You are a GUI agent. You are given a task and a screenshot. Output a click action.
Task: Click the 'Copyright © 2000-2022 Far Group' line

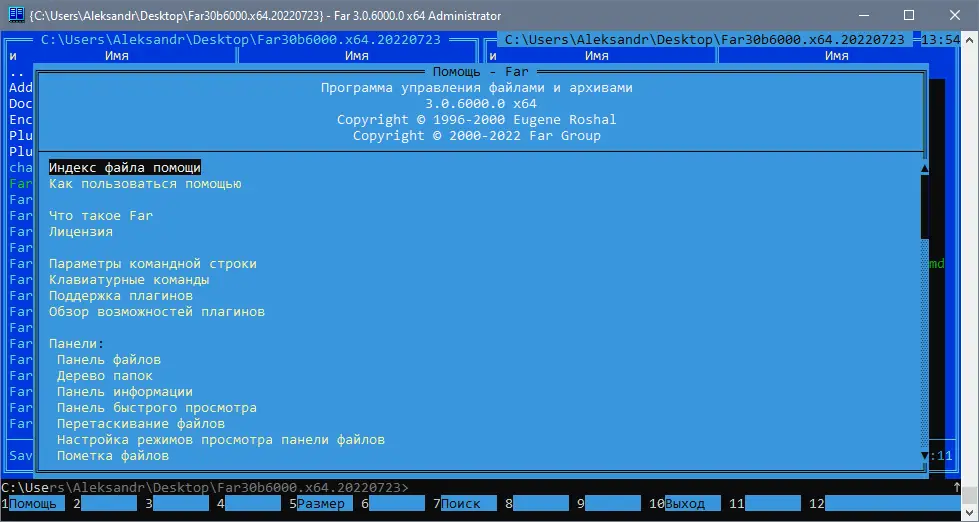click(476, 135)
